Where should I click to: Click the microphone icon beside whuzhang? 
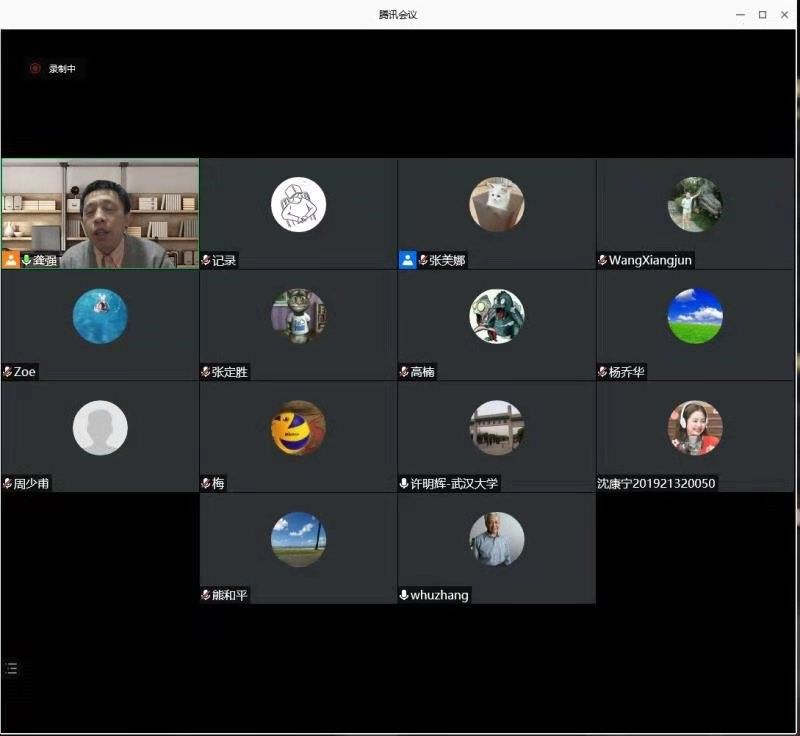click(x=404, y=595)
